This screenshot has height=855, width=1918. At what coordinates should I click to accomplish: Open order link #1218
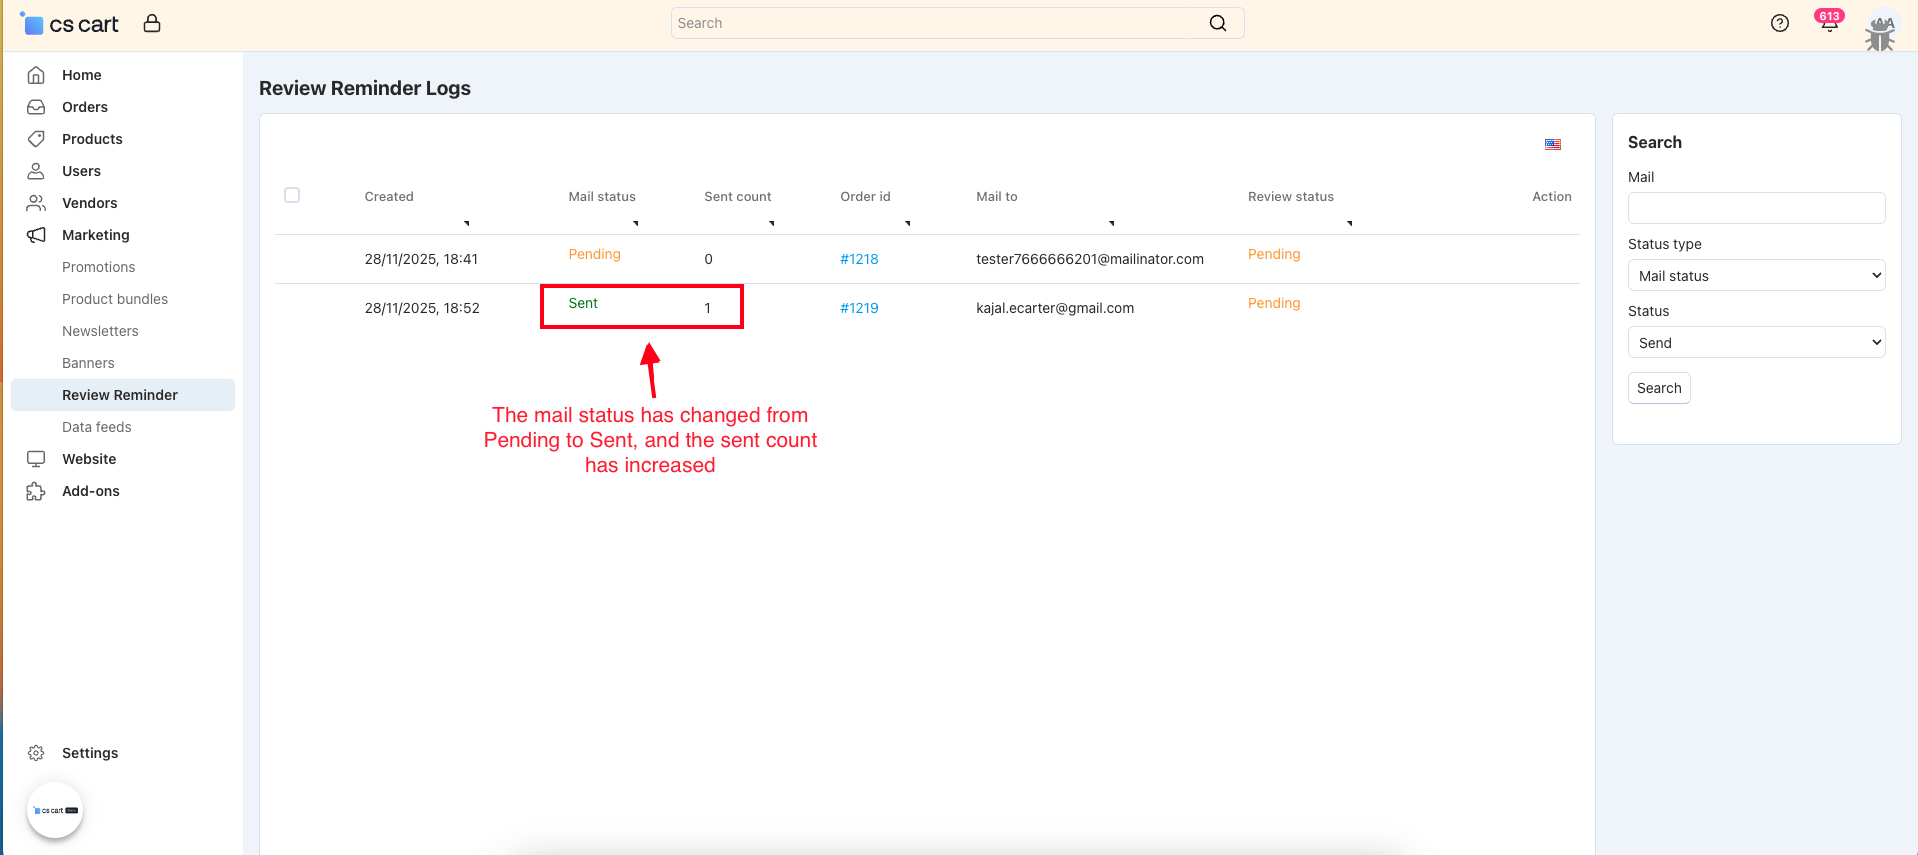click(x=859, y=259)
